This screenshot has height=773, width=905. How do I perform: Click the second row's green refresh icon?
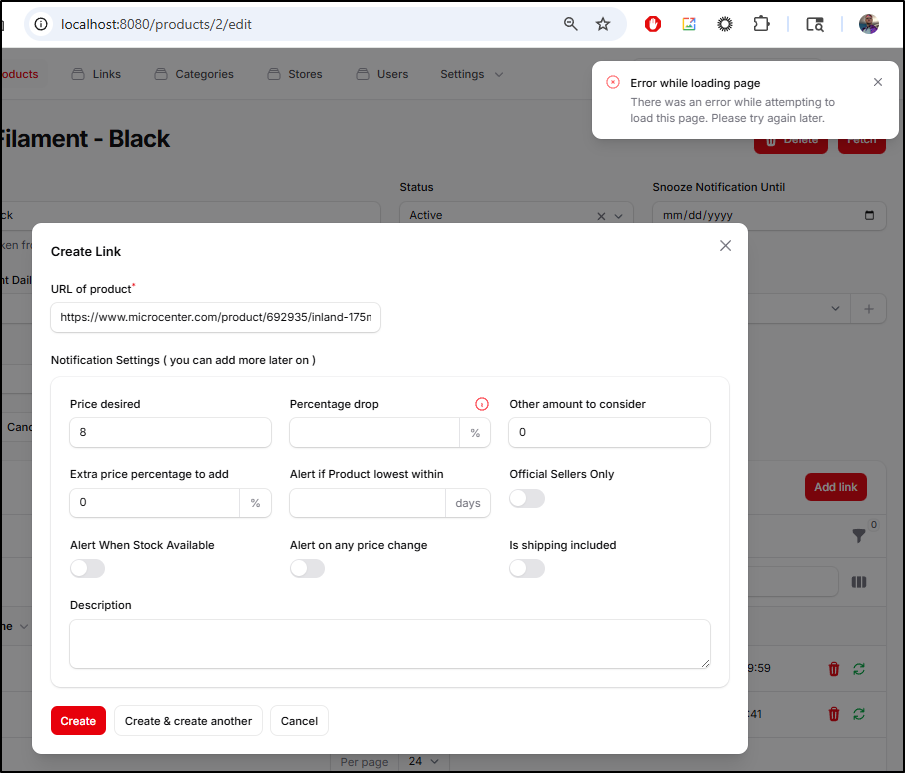(858, 714)
